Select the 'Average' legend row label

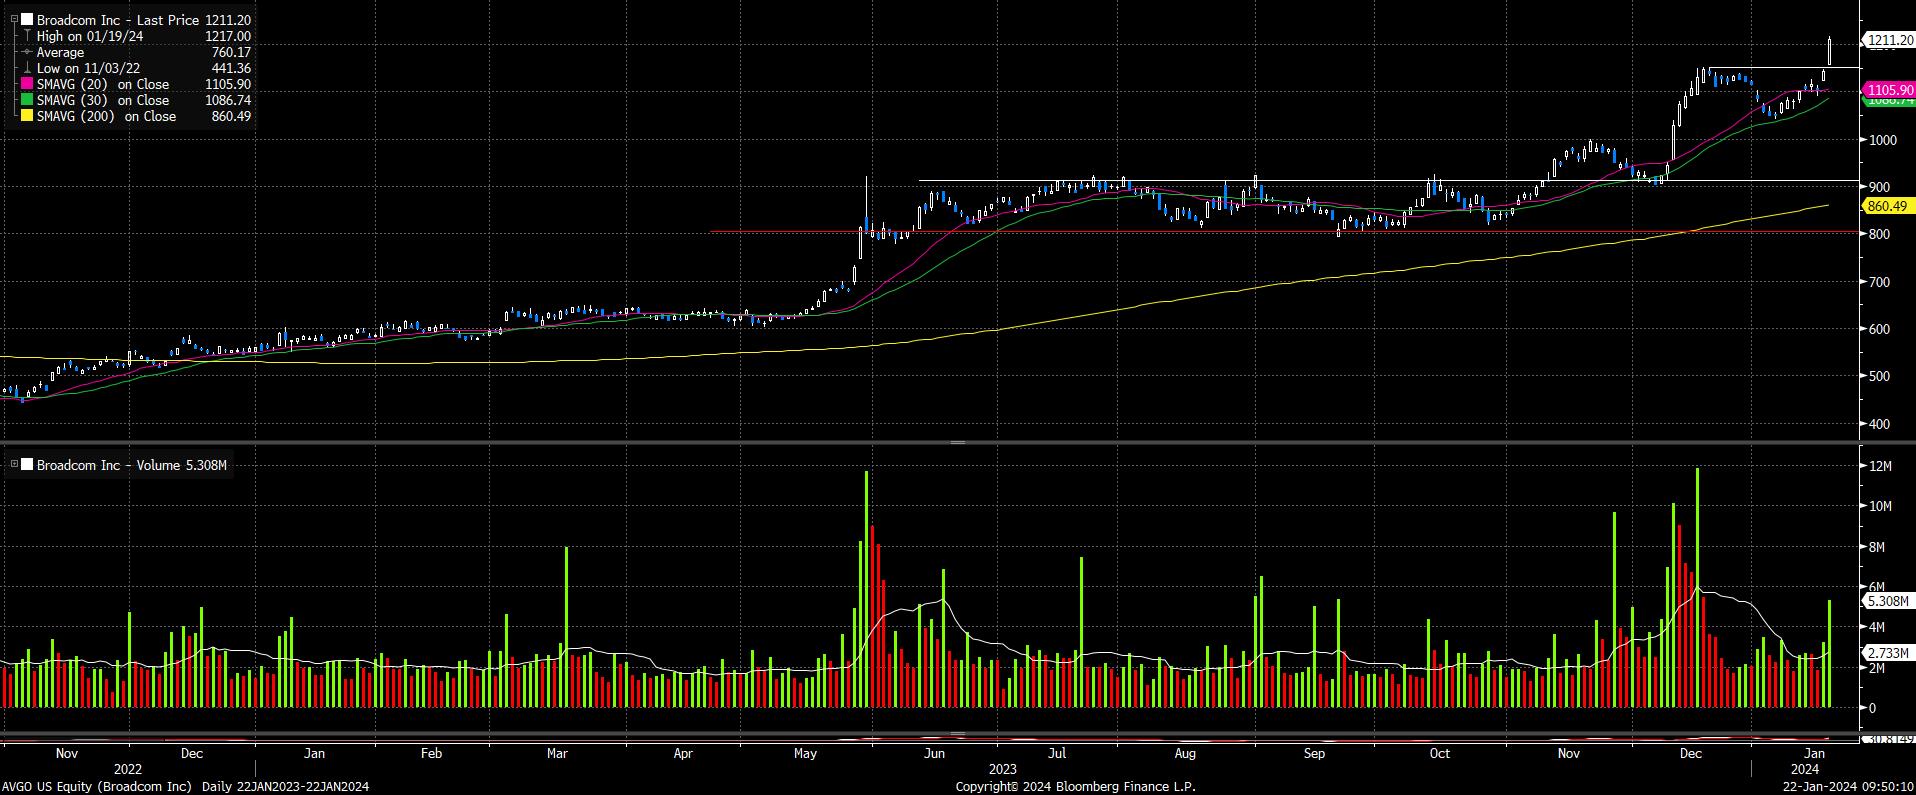60,52
